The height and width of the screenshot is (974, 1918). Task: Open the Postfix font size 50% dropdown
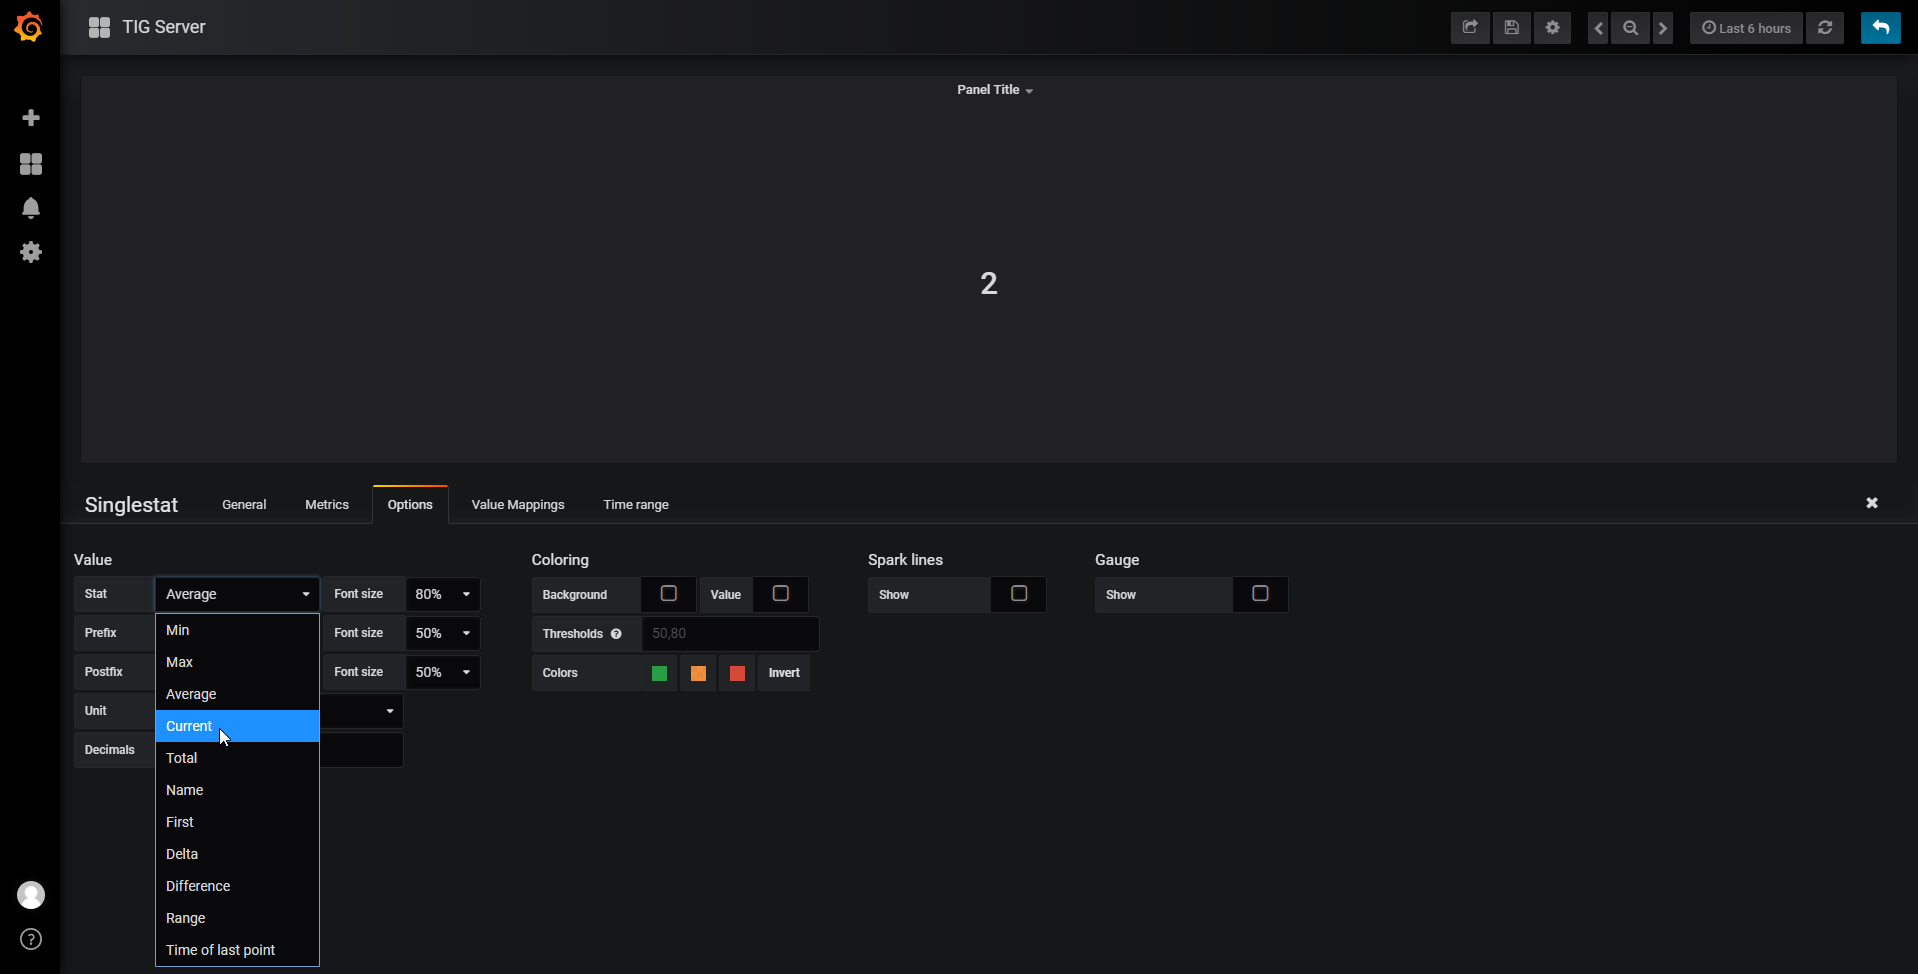(443, 672)
